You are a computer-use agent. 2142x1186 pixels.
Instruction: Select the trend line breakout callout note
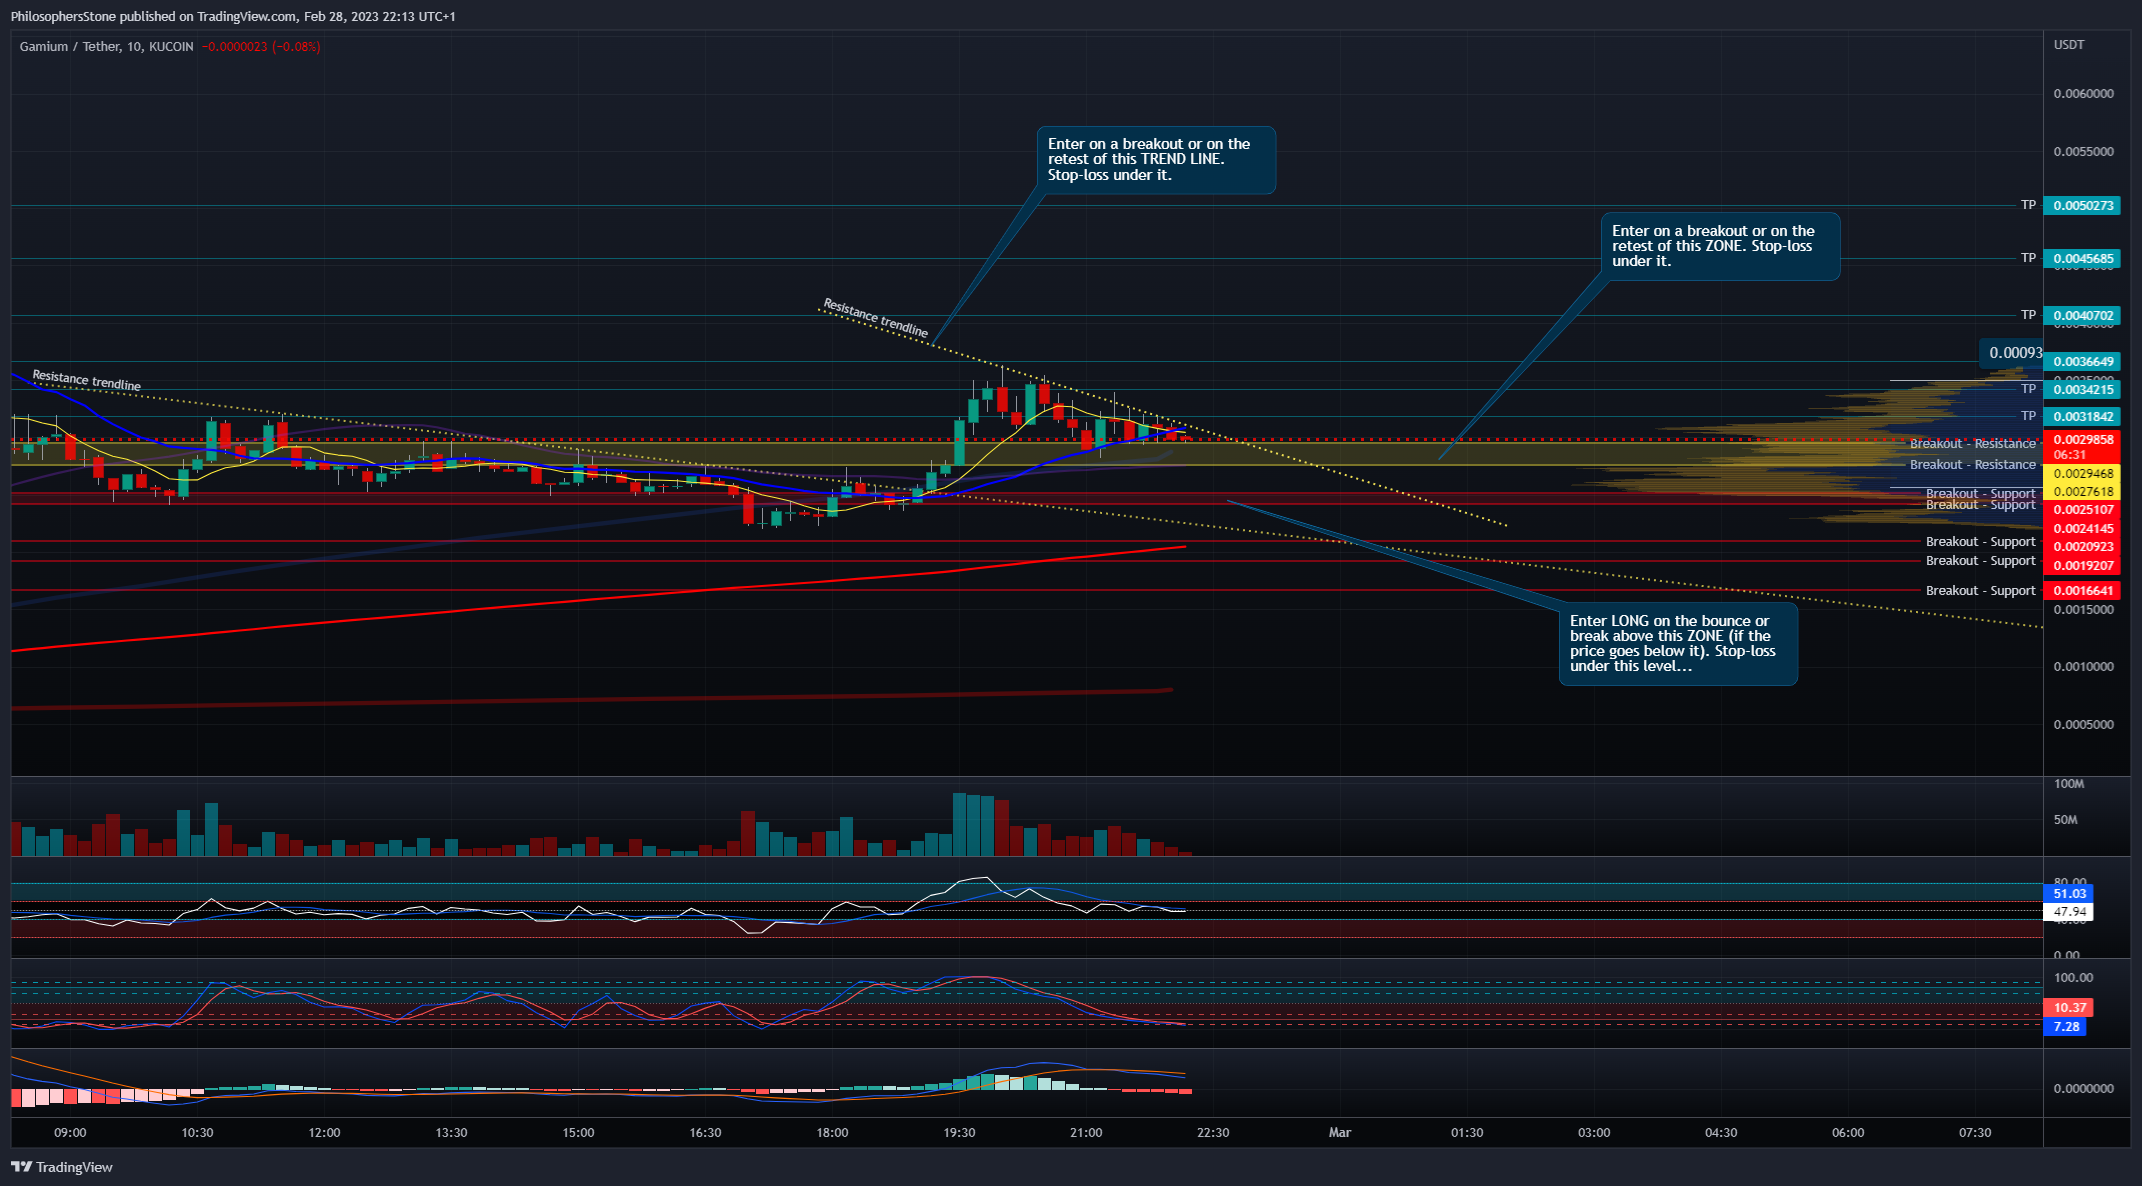[1156, 160]
